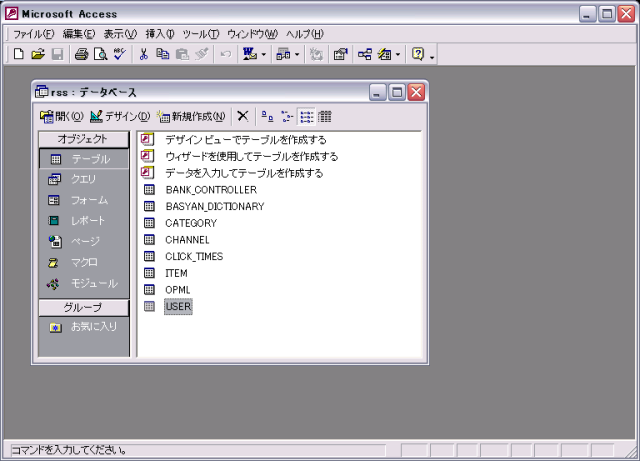
Task: Open the ツール(T) menu
Action: [200, 34]
